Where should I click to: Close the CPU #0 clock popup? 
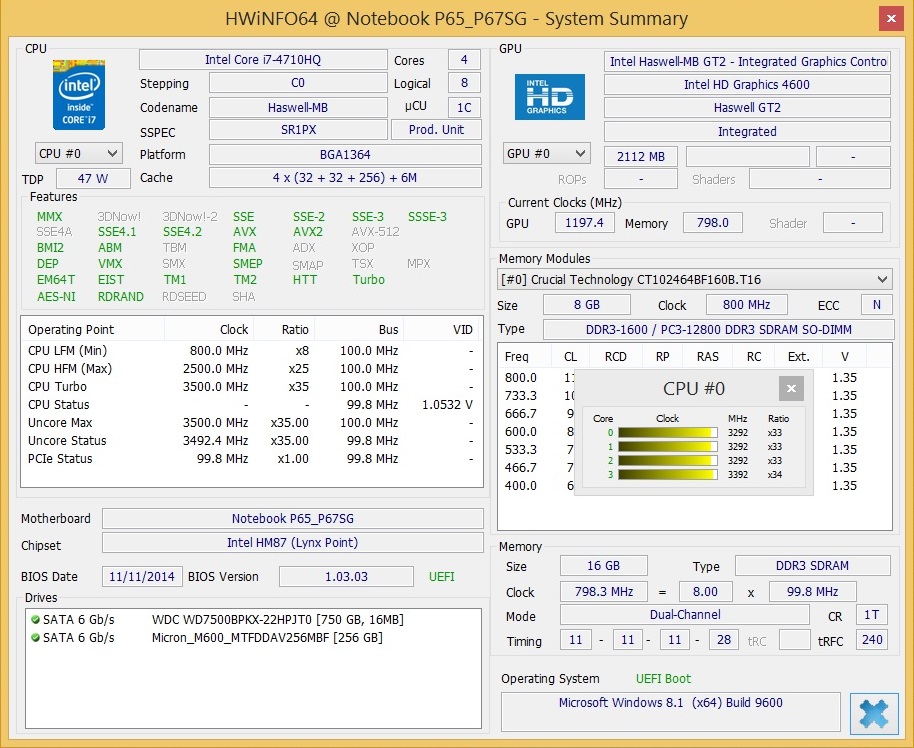coord(791,388)
